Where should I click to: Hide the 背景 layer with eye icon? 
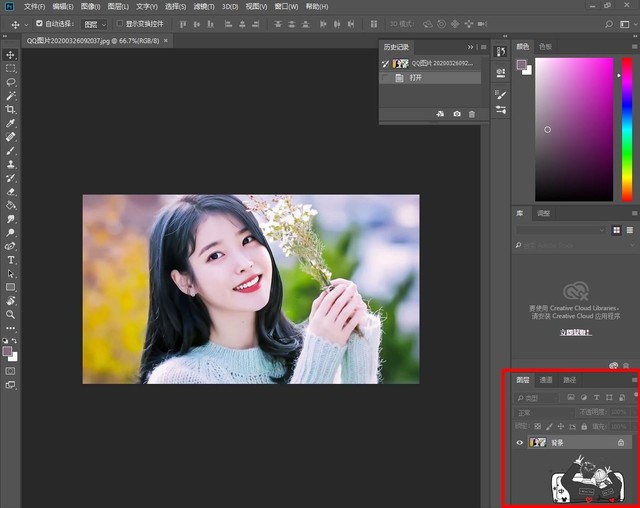coord(519,442)
